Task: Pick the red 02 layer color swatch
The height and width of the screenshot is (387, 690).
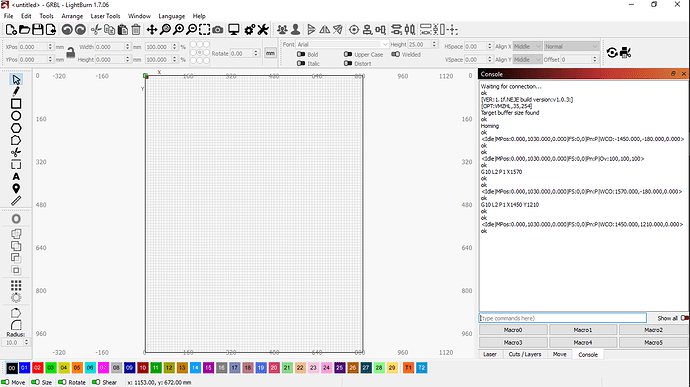Action: click(x=37, y=368)
